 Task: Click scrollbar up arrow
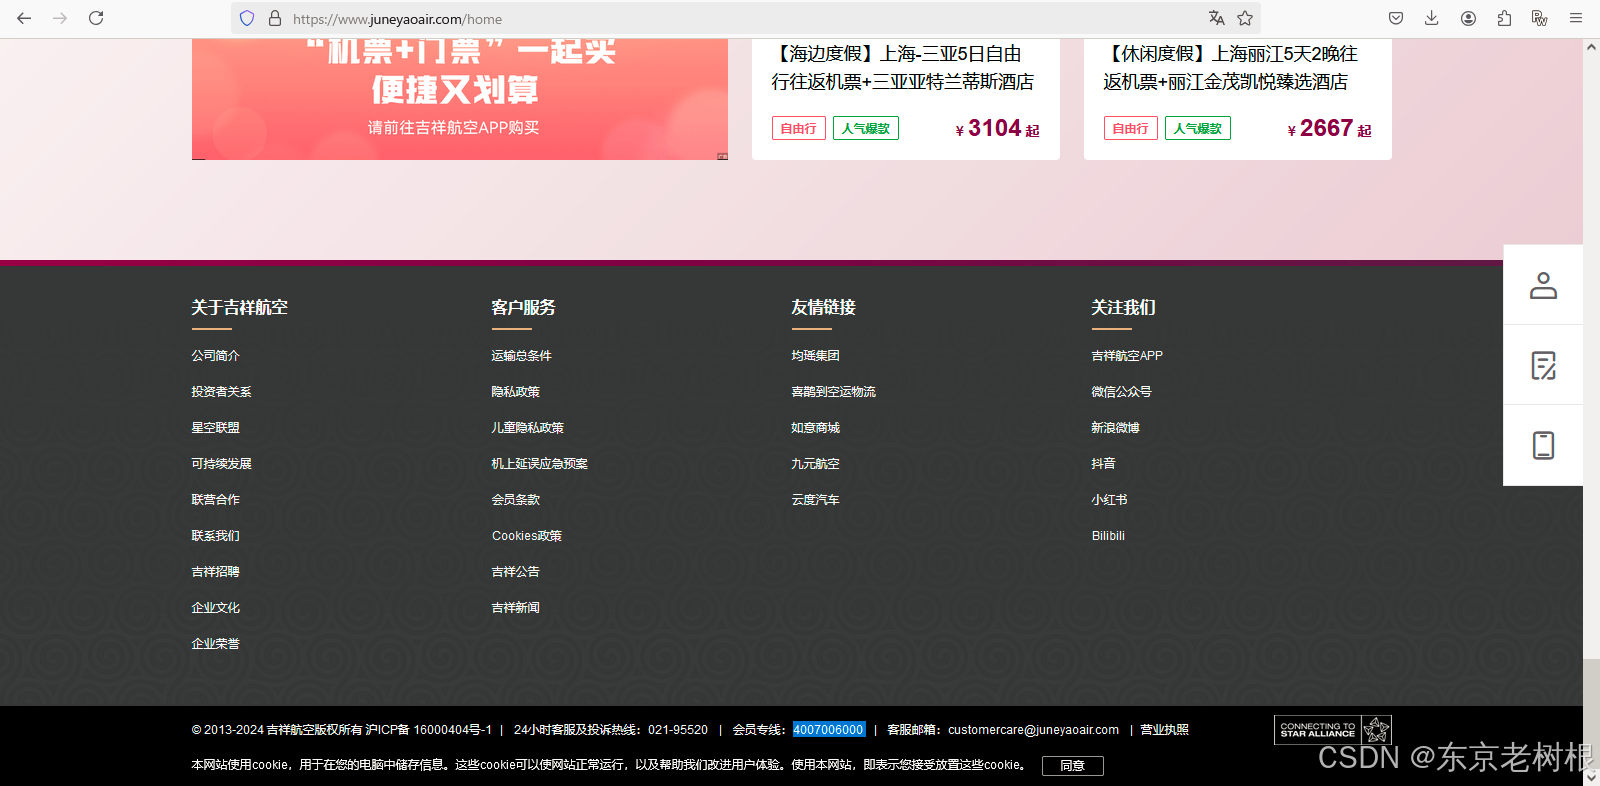(1591, 47)
